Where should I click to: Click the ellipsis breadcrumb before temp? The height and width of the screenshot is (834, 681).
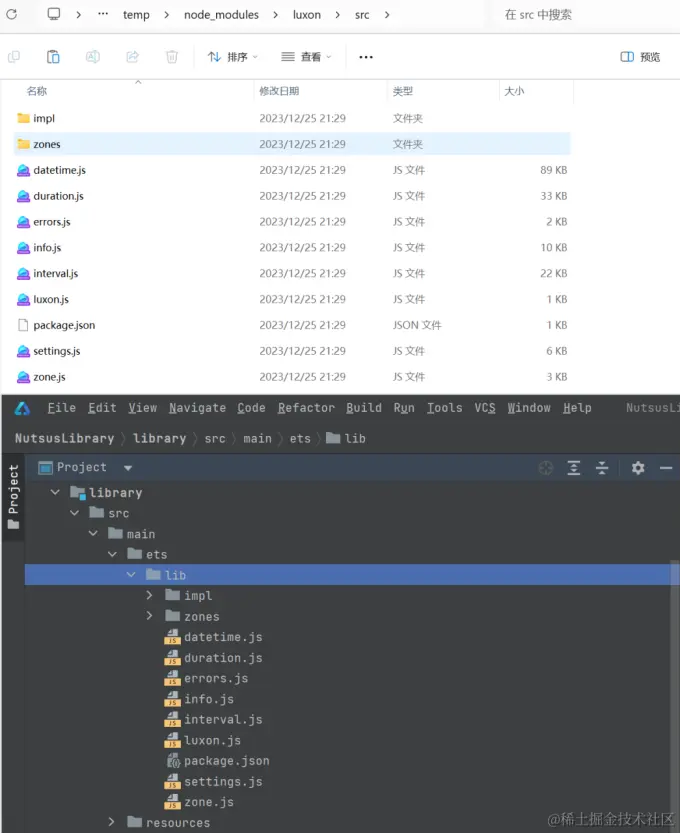103,14
